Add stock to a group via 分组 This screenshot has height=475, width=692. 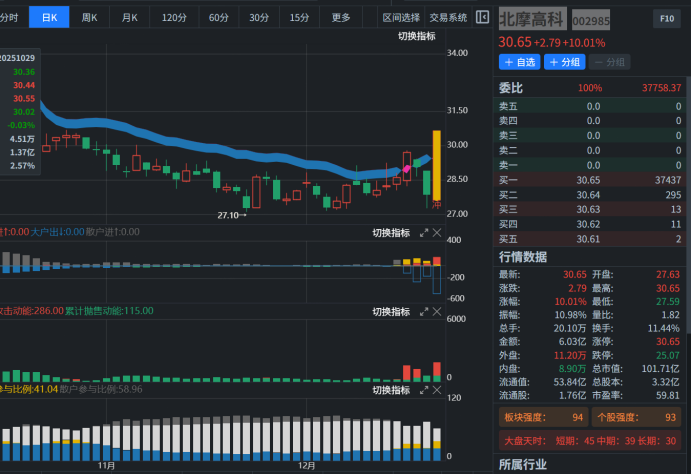coord(565,62)
